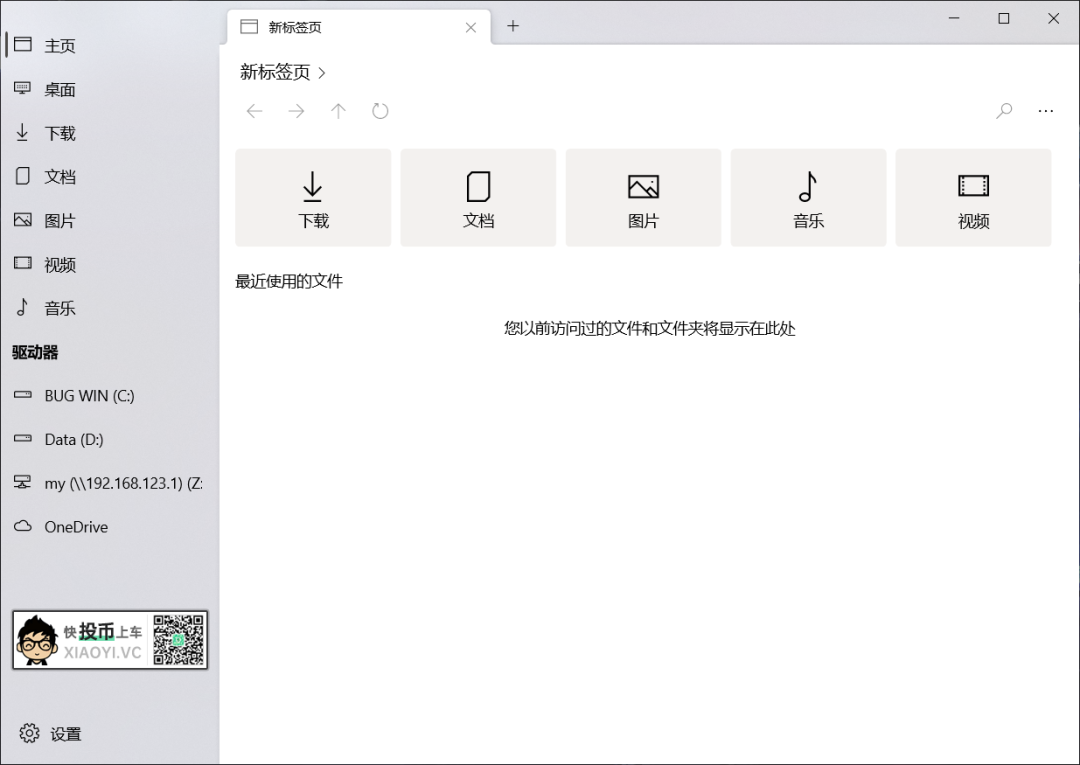The width and height of the screenshot is (1080, 765).
Task: Go to 文档 in the sidebar
Action: coord(110,177)
